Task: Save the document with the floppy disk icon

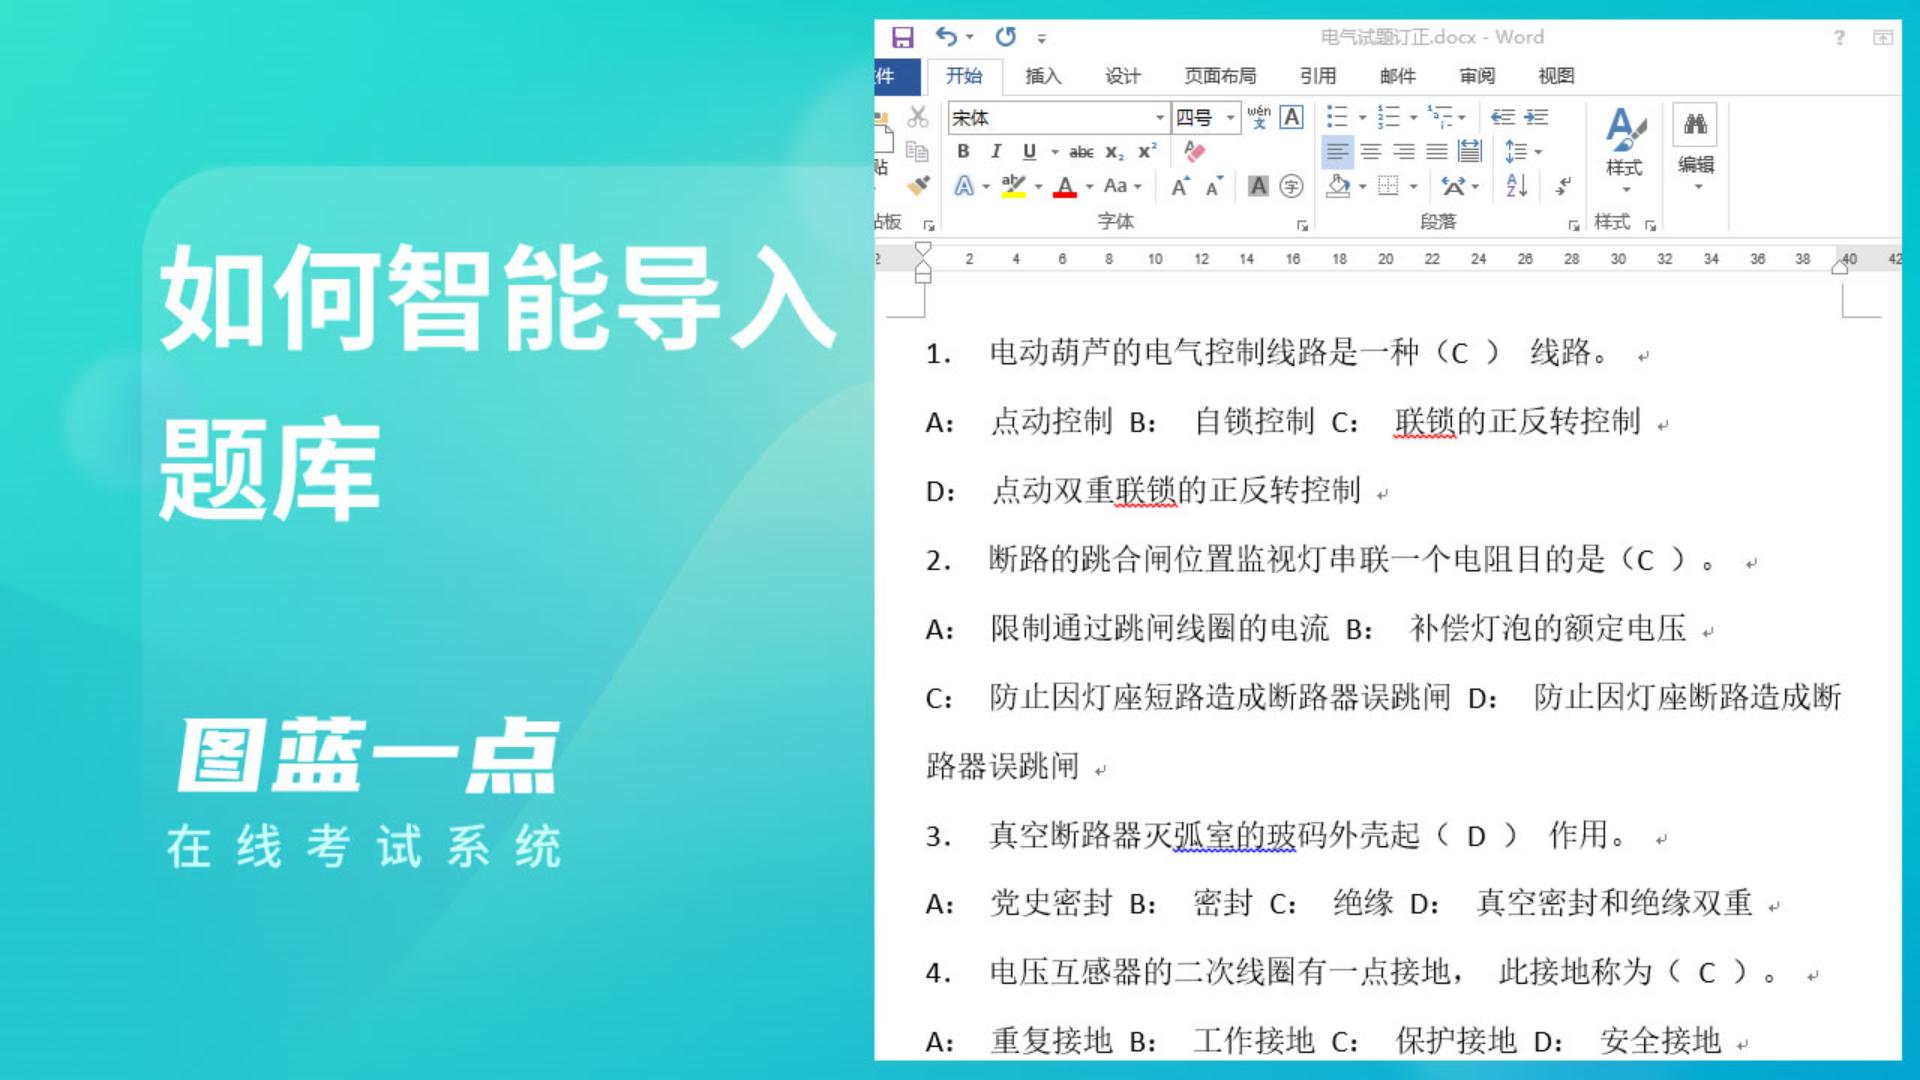Action: click(903, 37)
